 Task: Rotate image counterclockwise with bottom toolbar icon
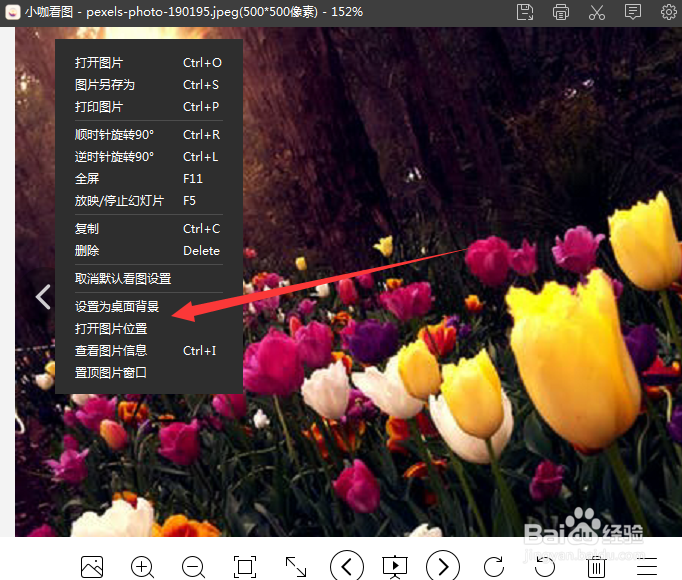point(545,567)
